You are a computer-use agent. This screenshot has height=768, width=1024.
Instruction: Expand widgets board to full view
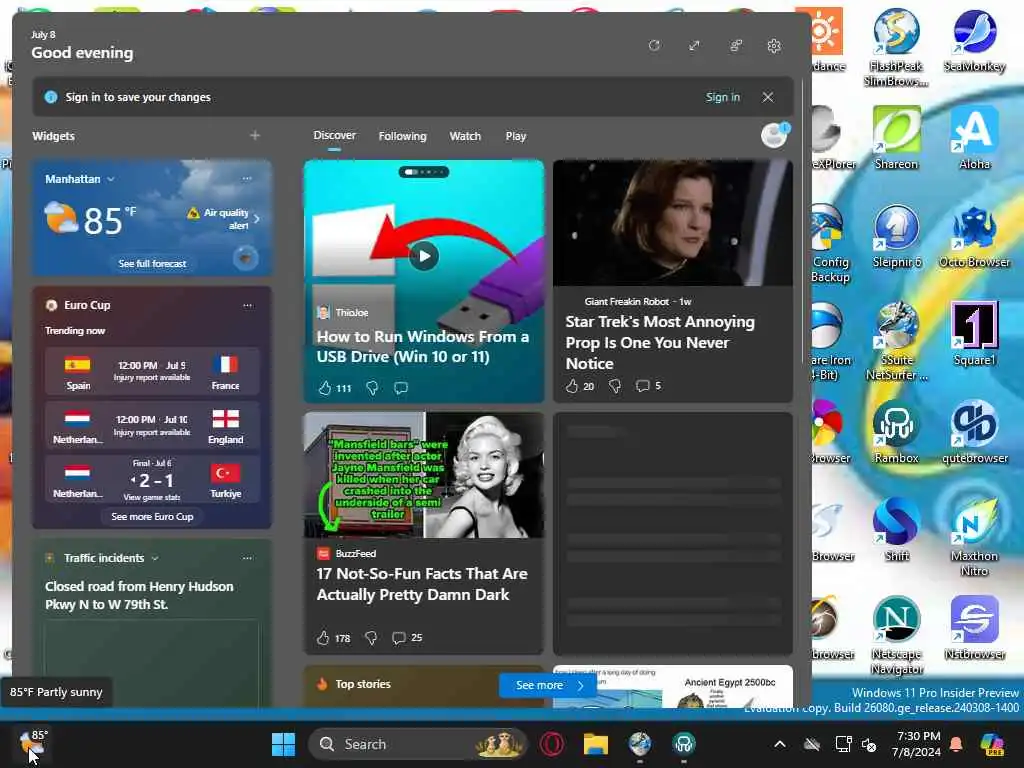694,46
